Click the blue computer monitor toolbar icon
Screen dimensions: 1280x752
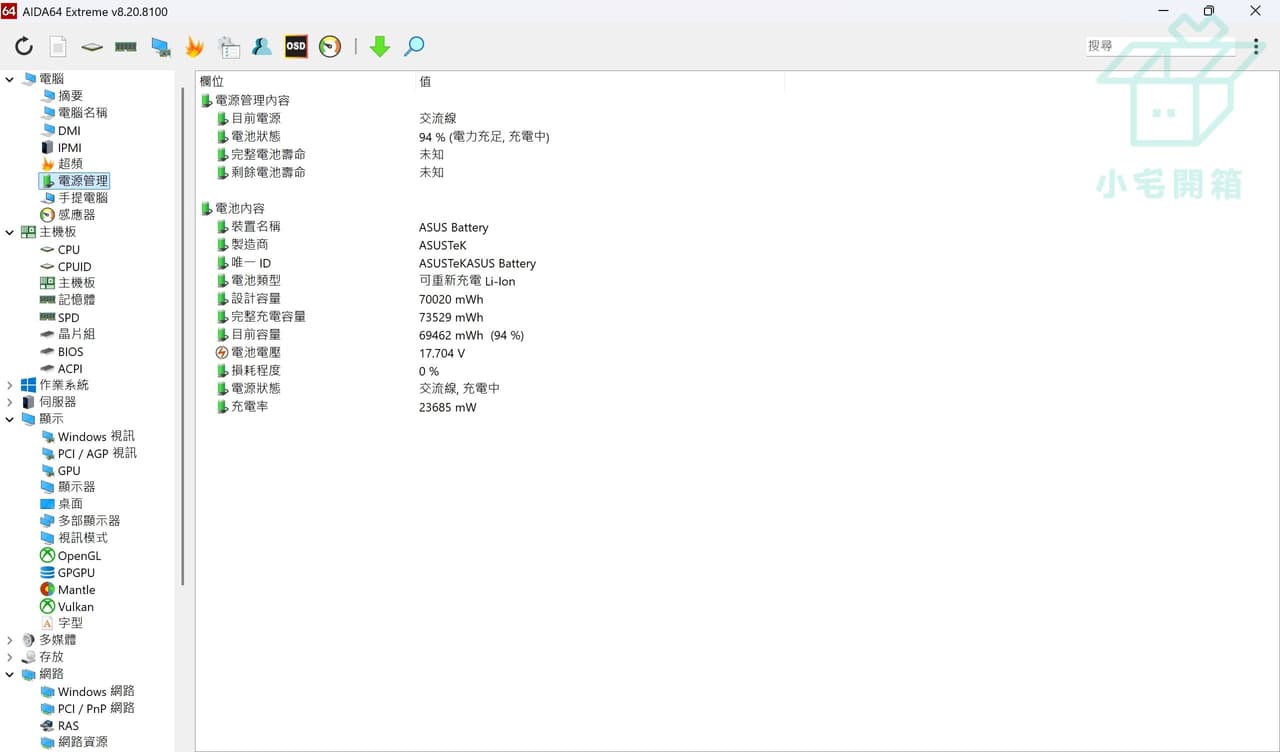160,46
